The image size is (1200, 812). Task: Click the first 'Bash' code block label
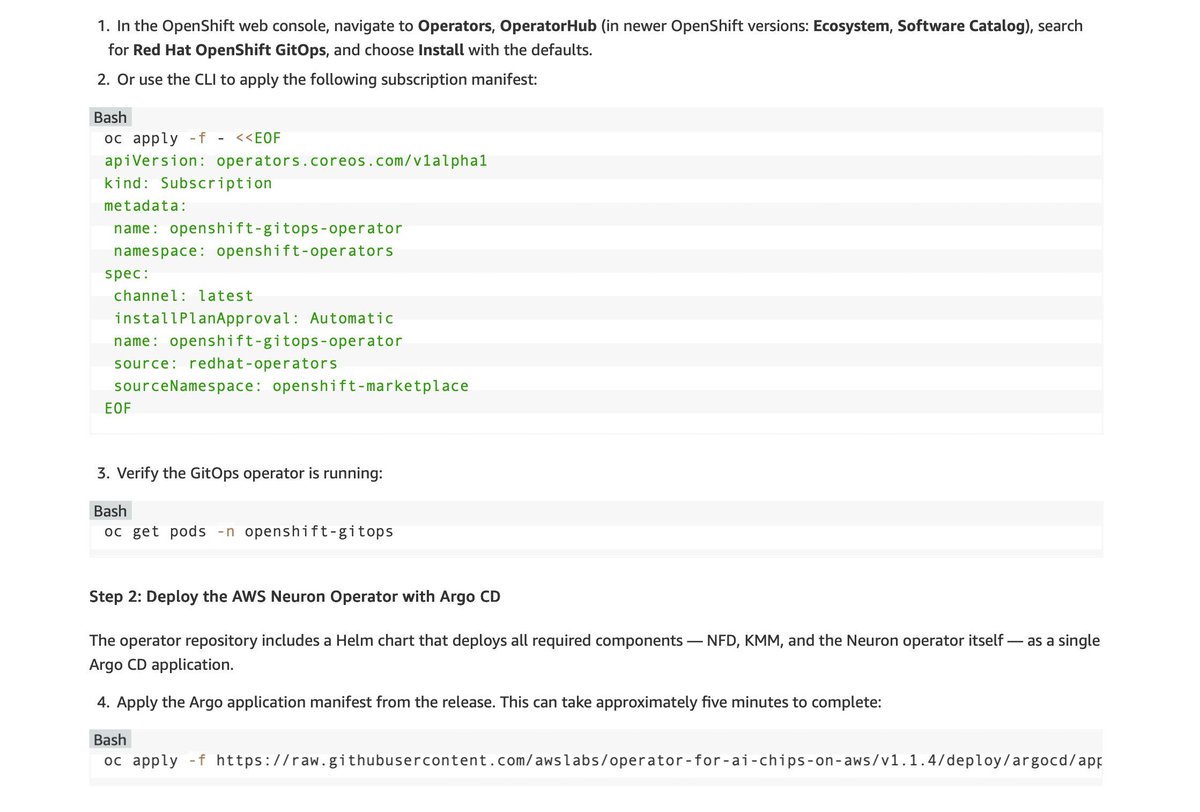110,117
